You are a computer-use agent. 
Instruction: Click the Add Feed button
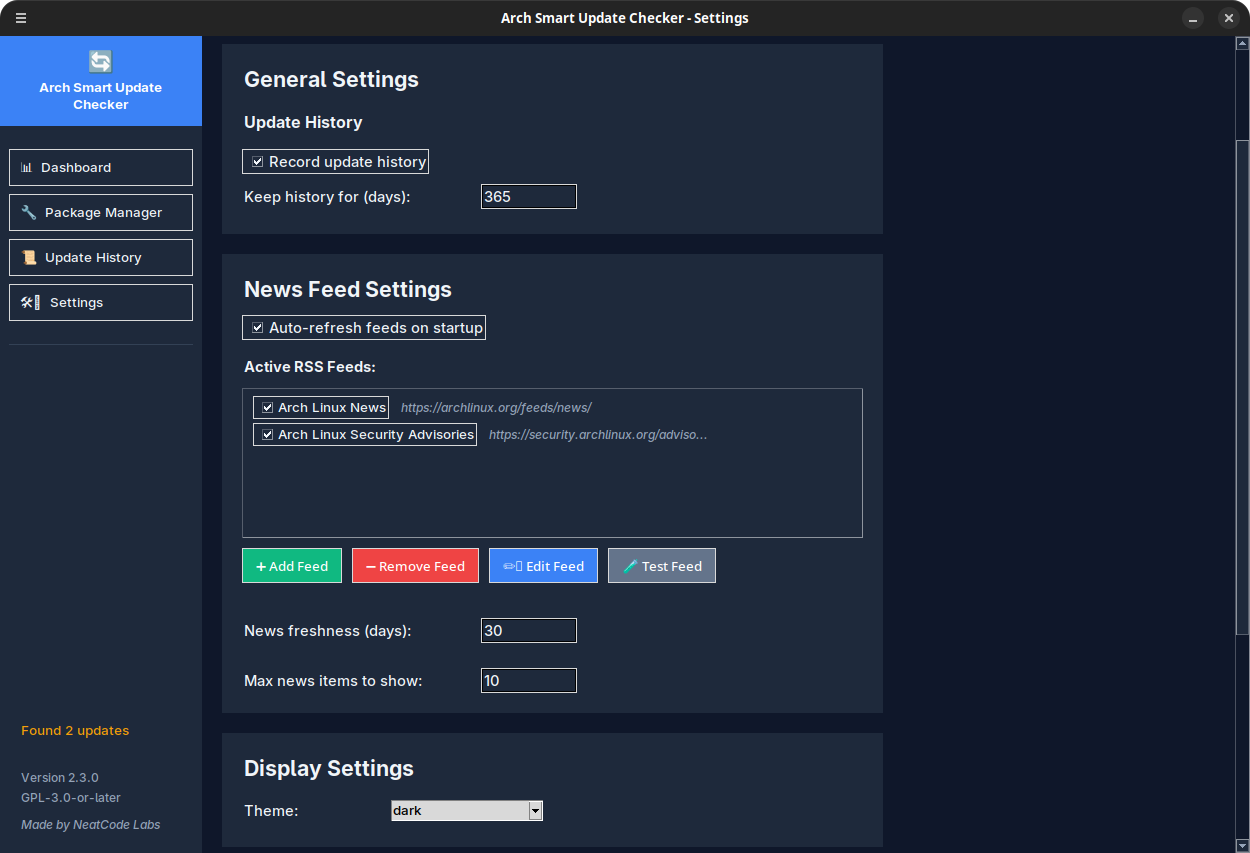(292, 566)
